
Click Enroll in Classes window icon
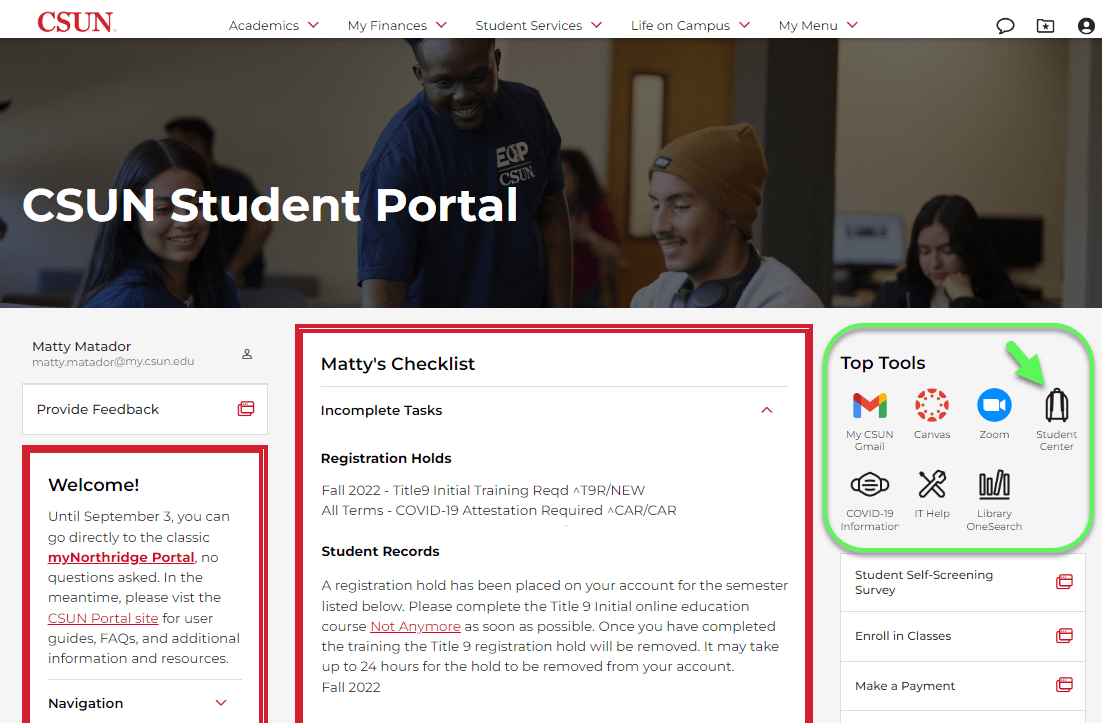click(x=1064, y=636)
